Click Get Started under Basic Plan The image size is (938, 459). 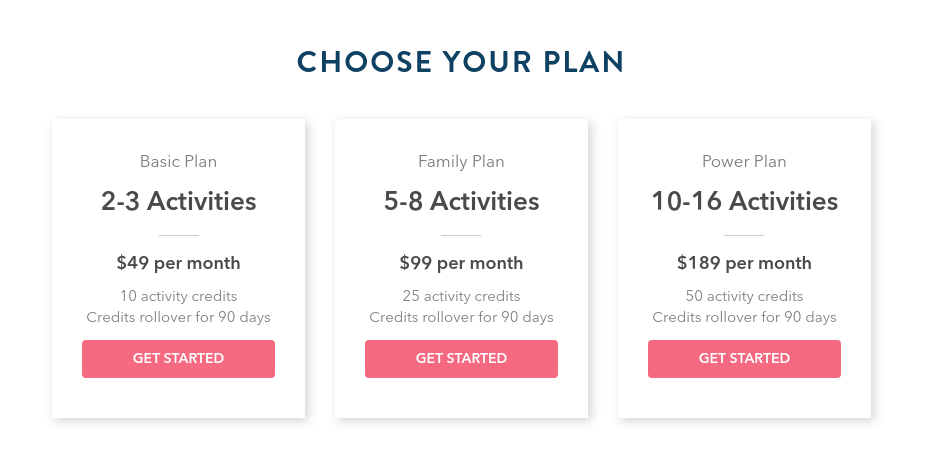(178, 358)
